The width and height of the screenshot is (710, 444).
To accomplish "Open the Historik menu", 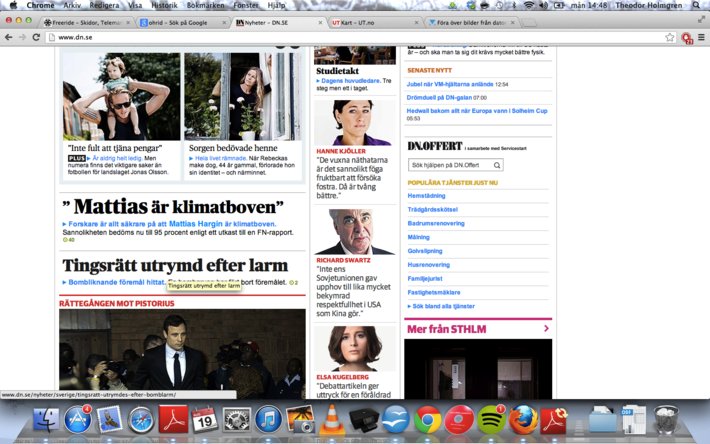I will 164,5.
